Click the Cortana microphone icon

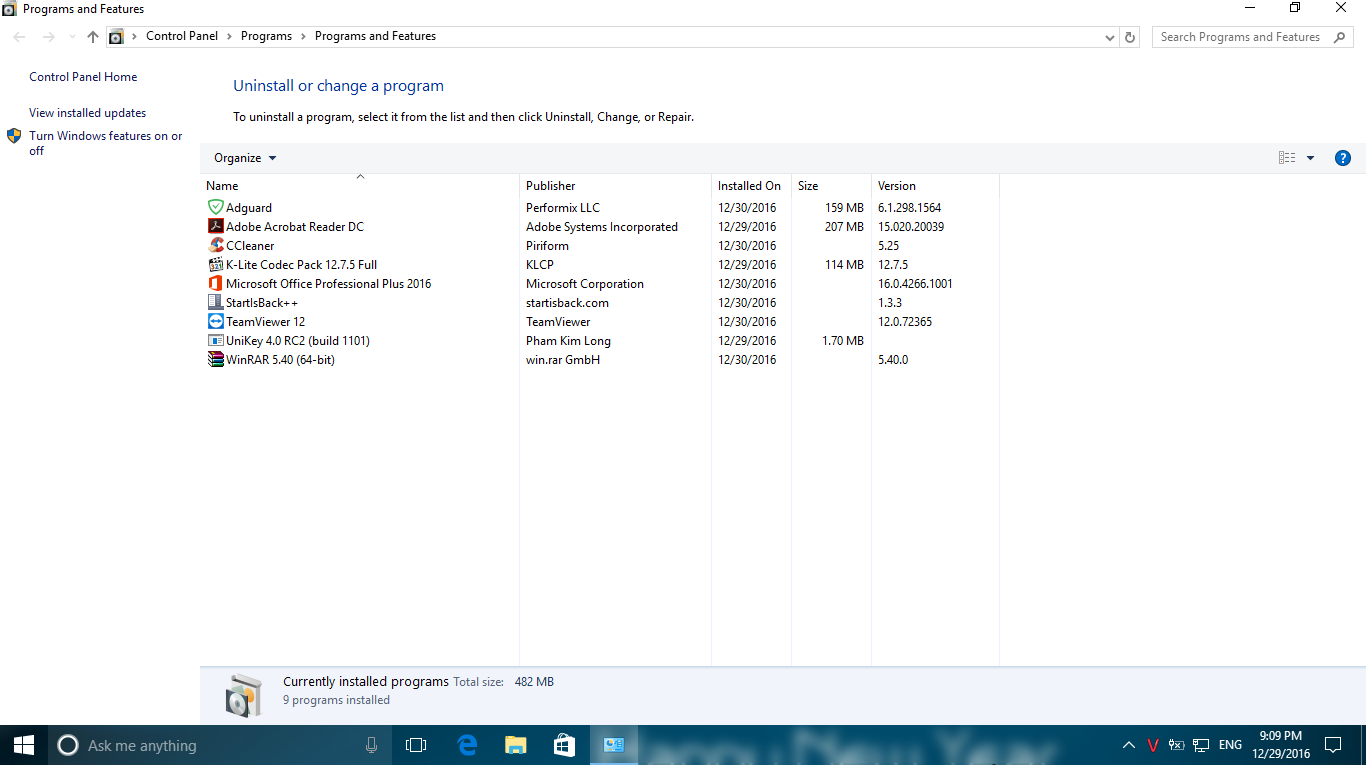pyautogui.click(x=371, y=745)
